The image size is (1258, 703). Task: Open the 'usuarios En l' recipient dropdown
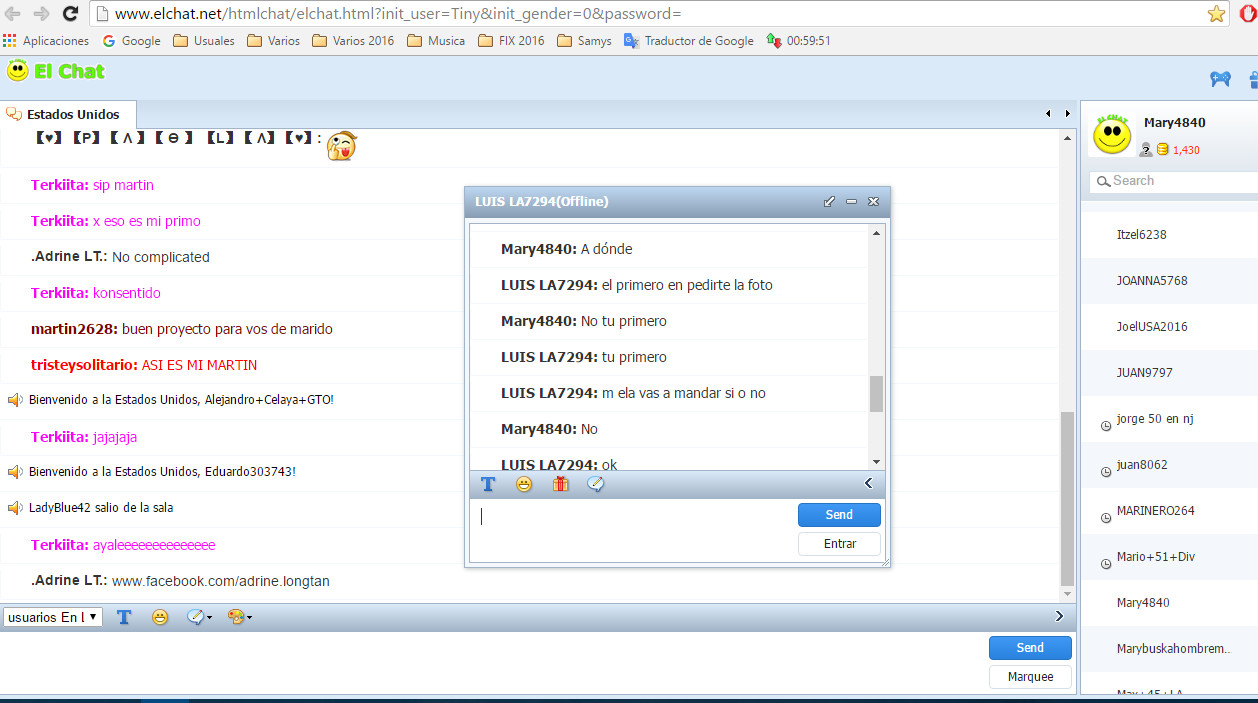point(53,617)
